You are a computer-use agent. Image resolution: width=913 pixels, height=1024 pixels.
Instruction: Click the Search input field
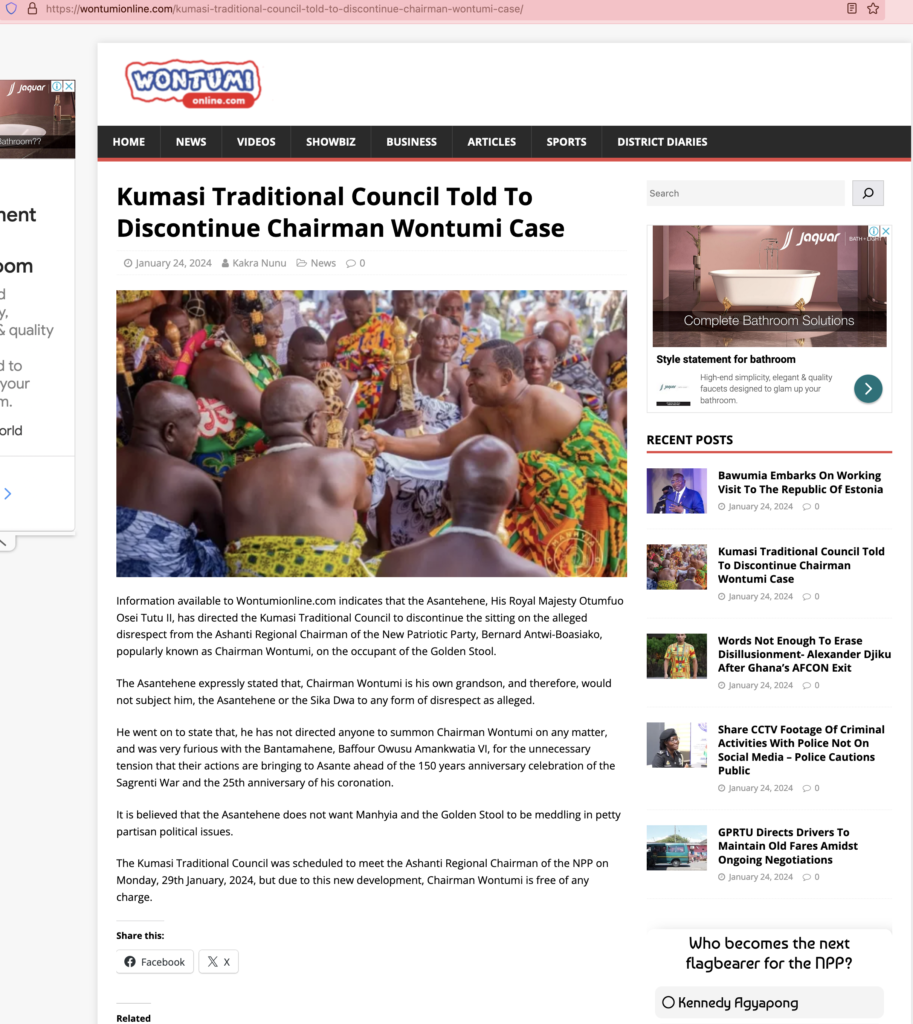(x=745, y=193)
